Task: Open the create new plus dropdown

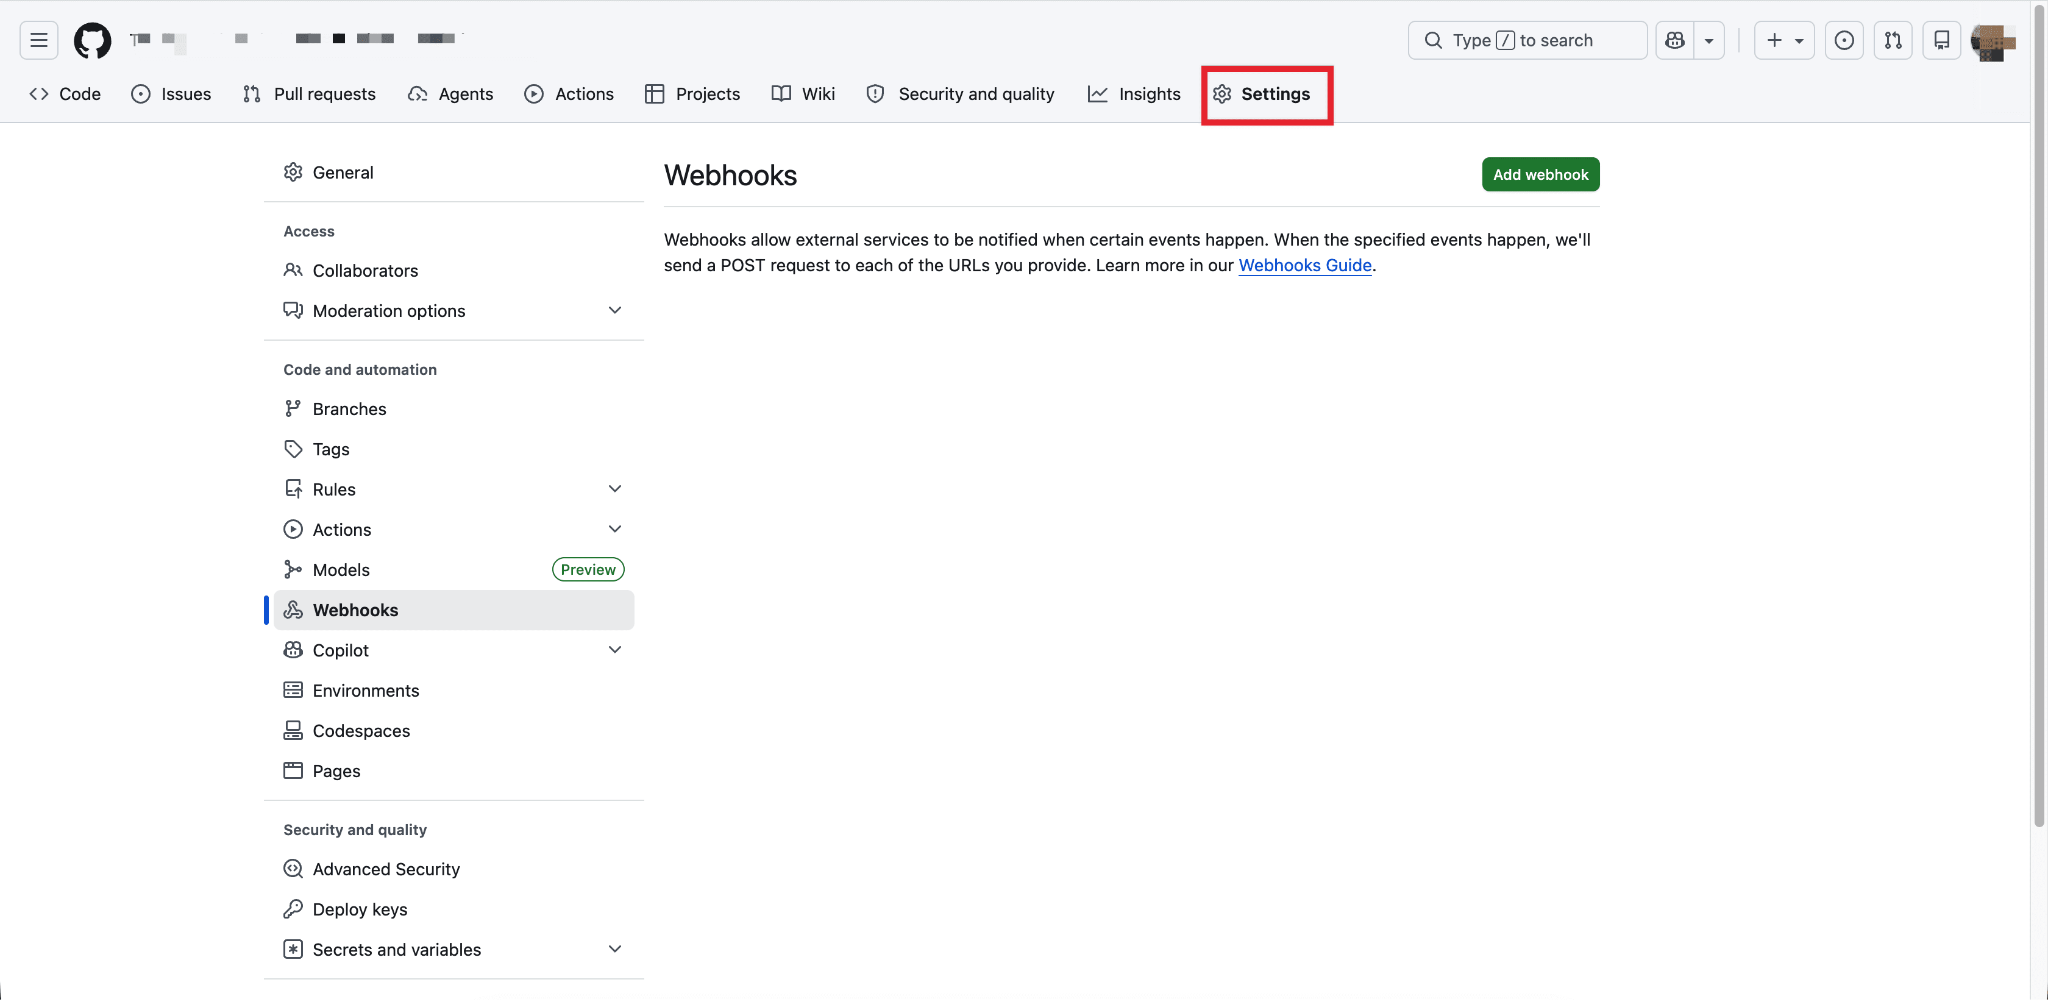Action: pos(1784,40)
